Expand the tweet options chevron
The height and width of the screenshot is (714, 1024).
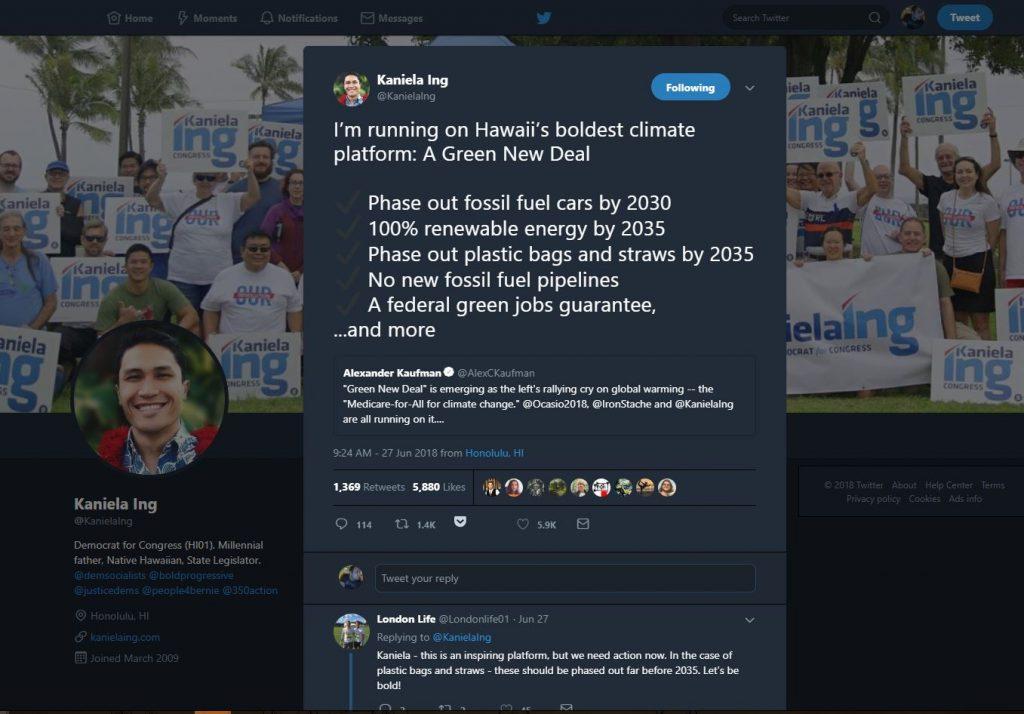click(750, 88)
